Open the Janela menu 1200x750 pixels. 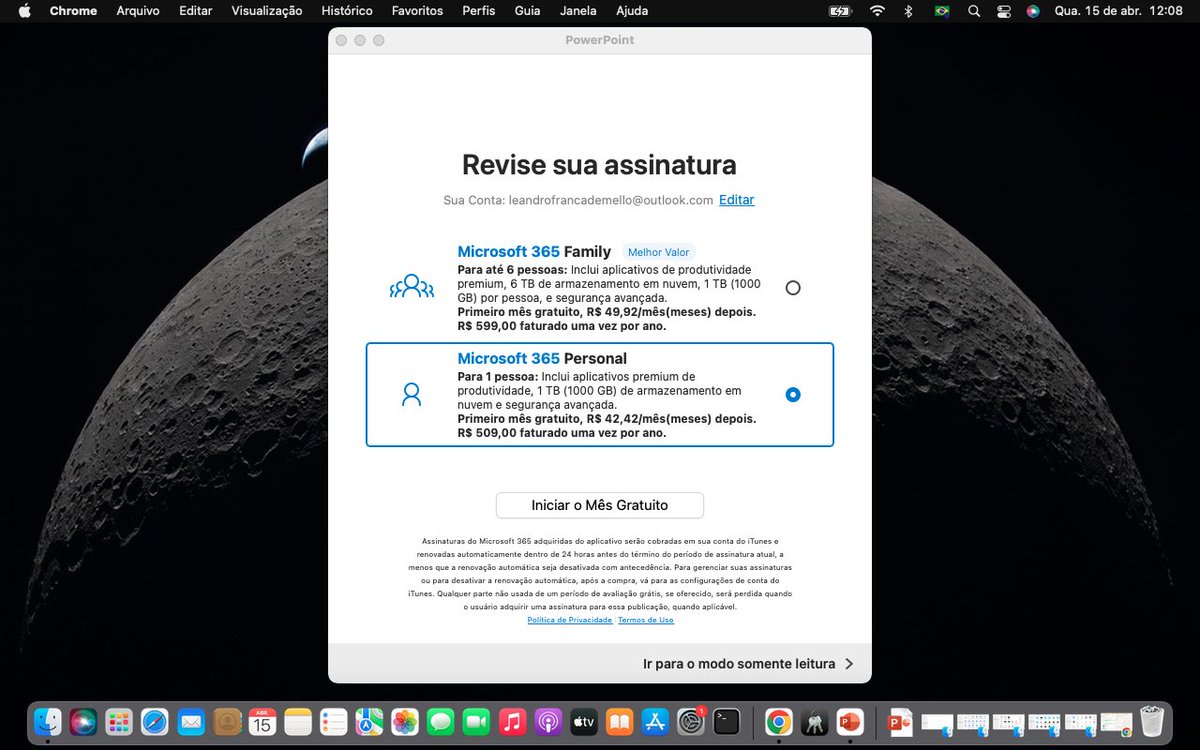tap(579, 11)
